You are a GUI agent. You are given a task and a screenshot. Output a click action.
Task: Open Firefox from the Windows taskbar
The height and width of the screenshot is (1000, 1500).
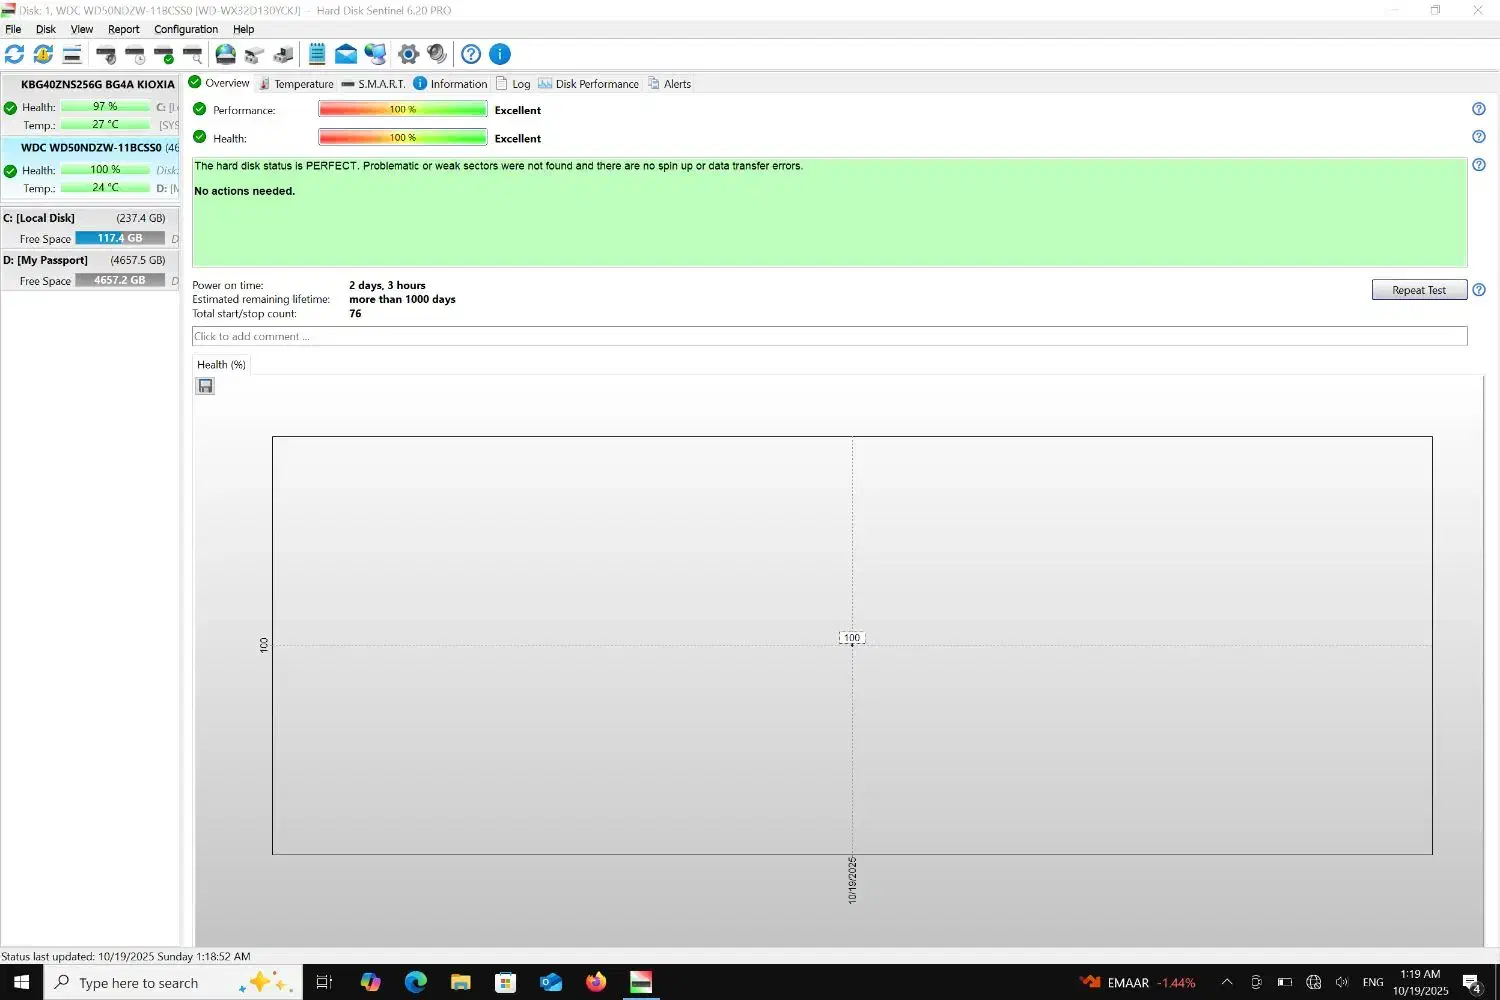click(596, 982)
